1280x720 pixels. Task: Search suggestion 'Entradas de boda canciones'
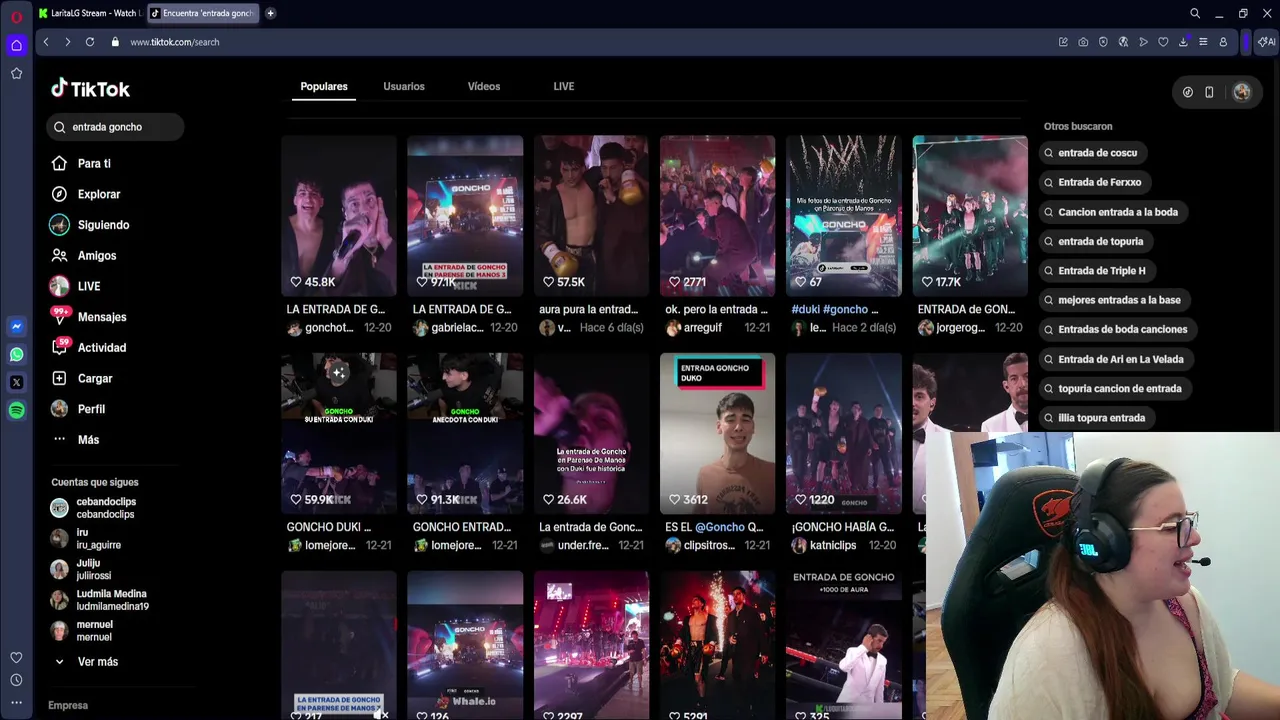1116,329
